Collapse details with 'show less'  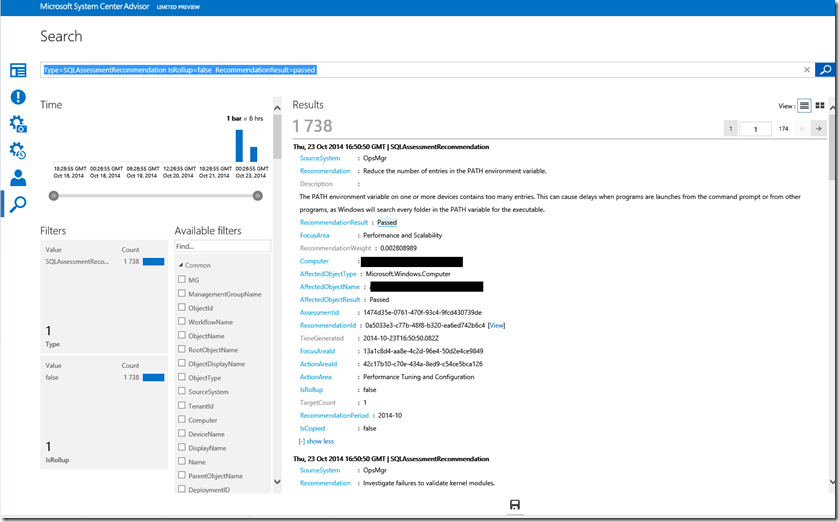(x=316, y=441)
